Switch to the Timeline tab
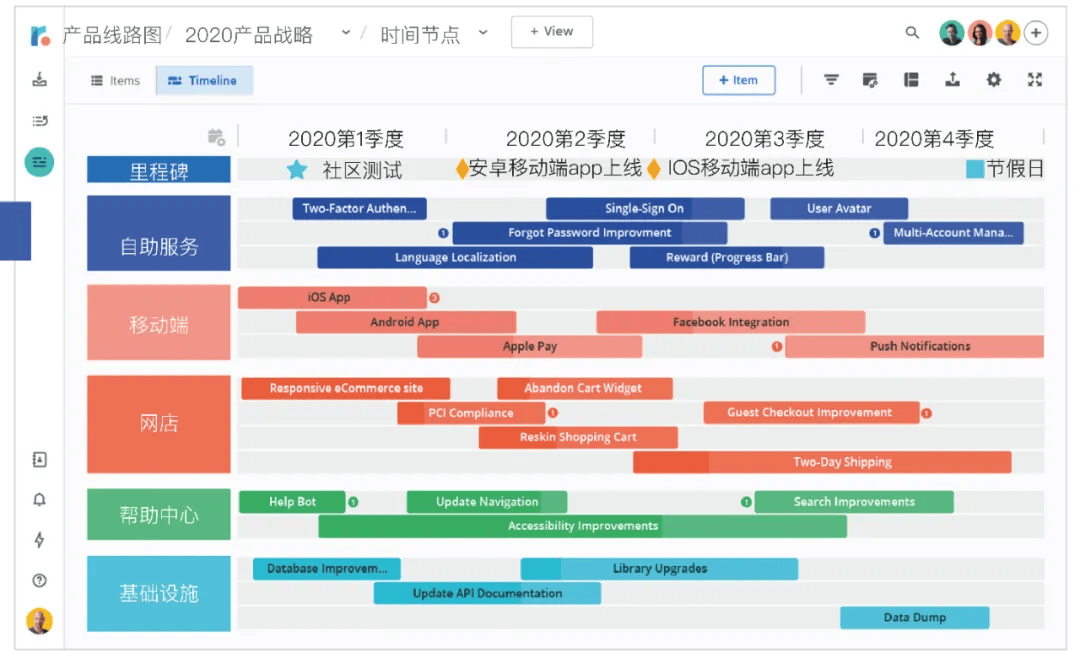1080x653 pixels. point(204,81)
